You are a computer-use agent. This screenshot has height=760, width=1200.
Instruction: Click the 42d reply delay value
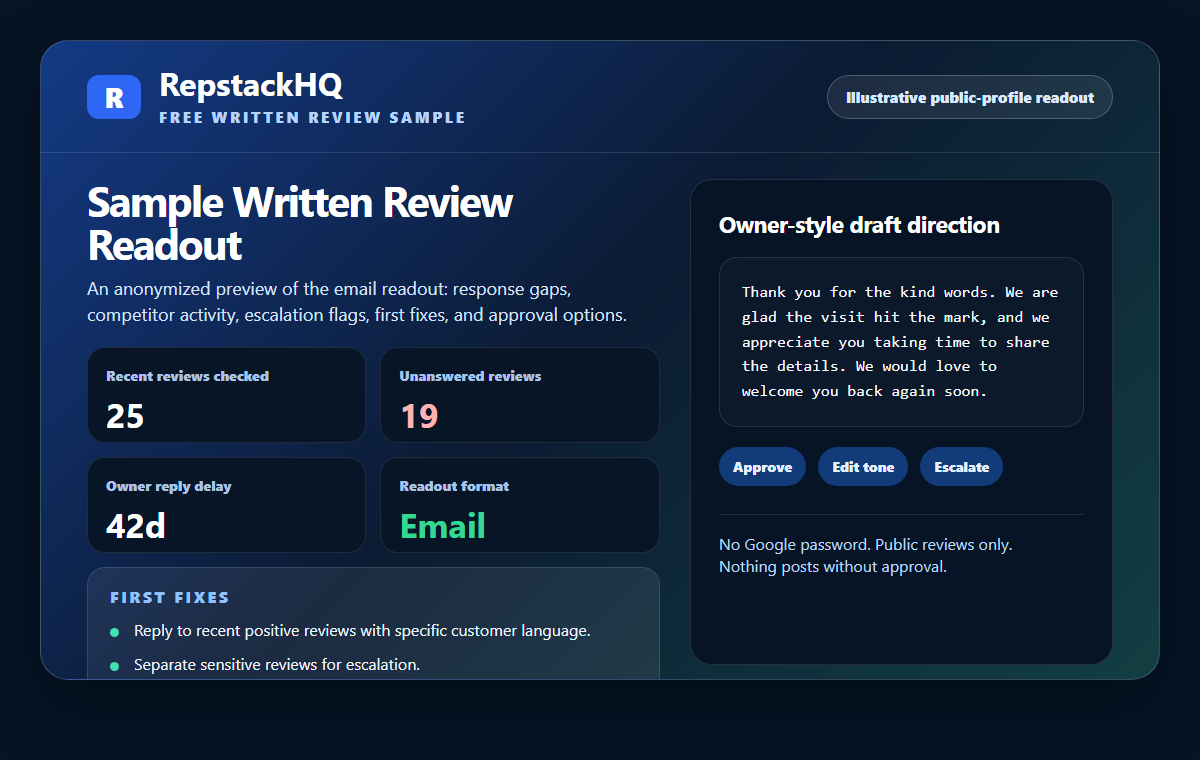tap(136, 525)
